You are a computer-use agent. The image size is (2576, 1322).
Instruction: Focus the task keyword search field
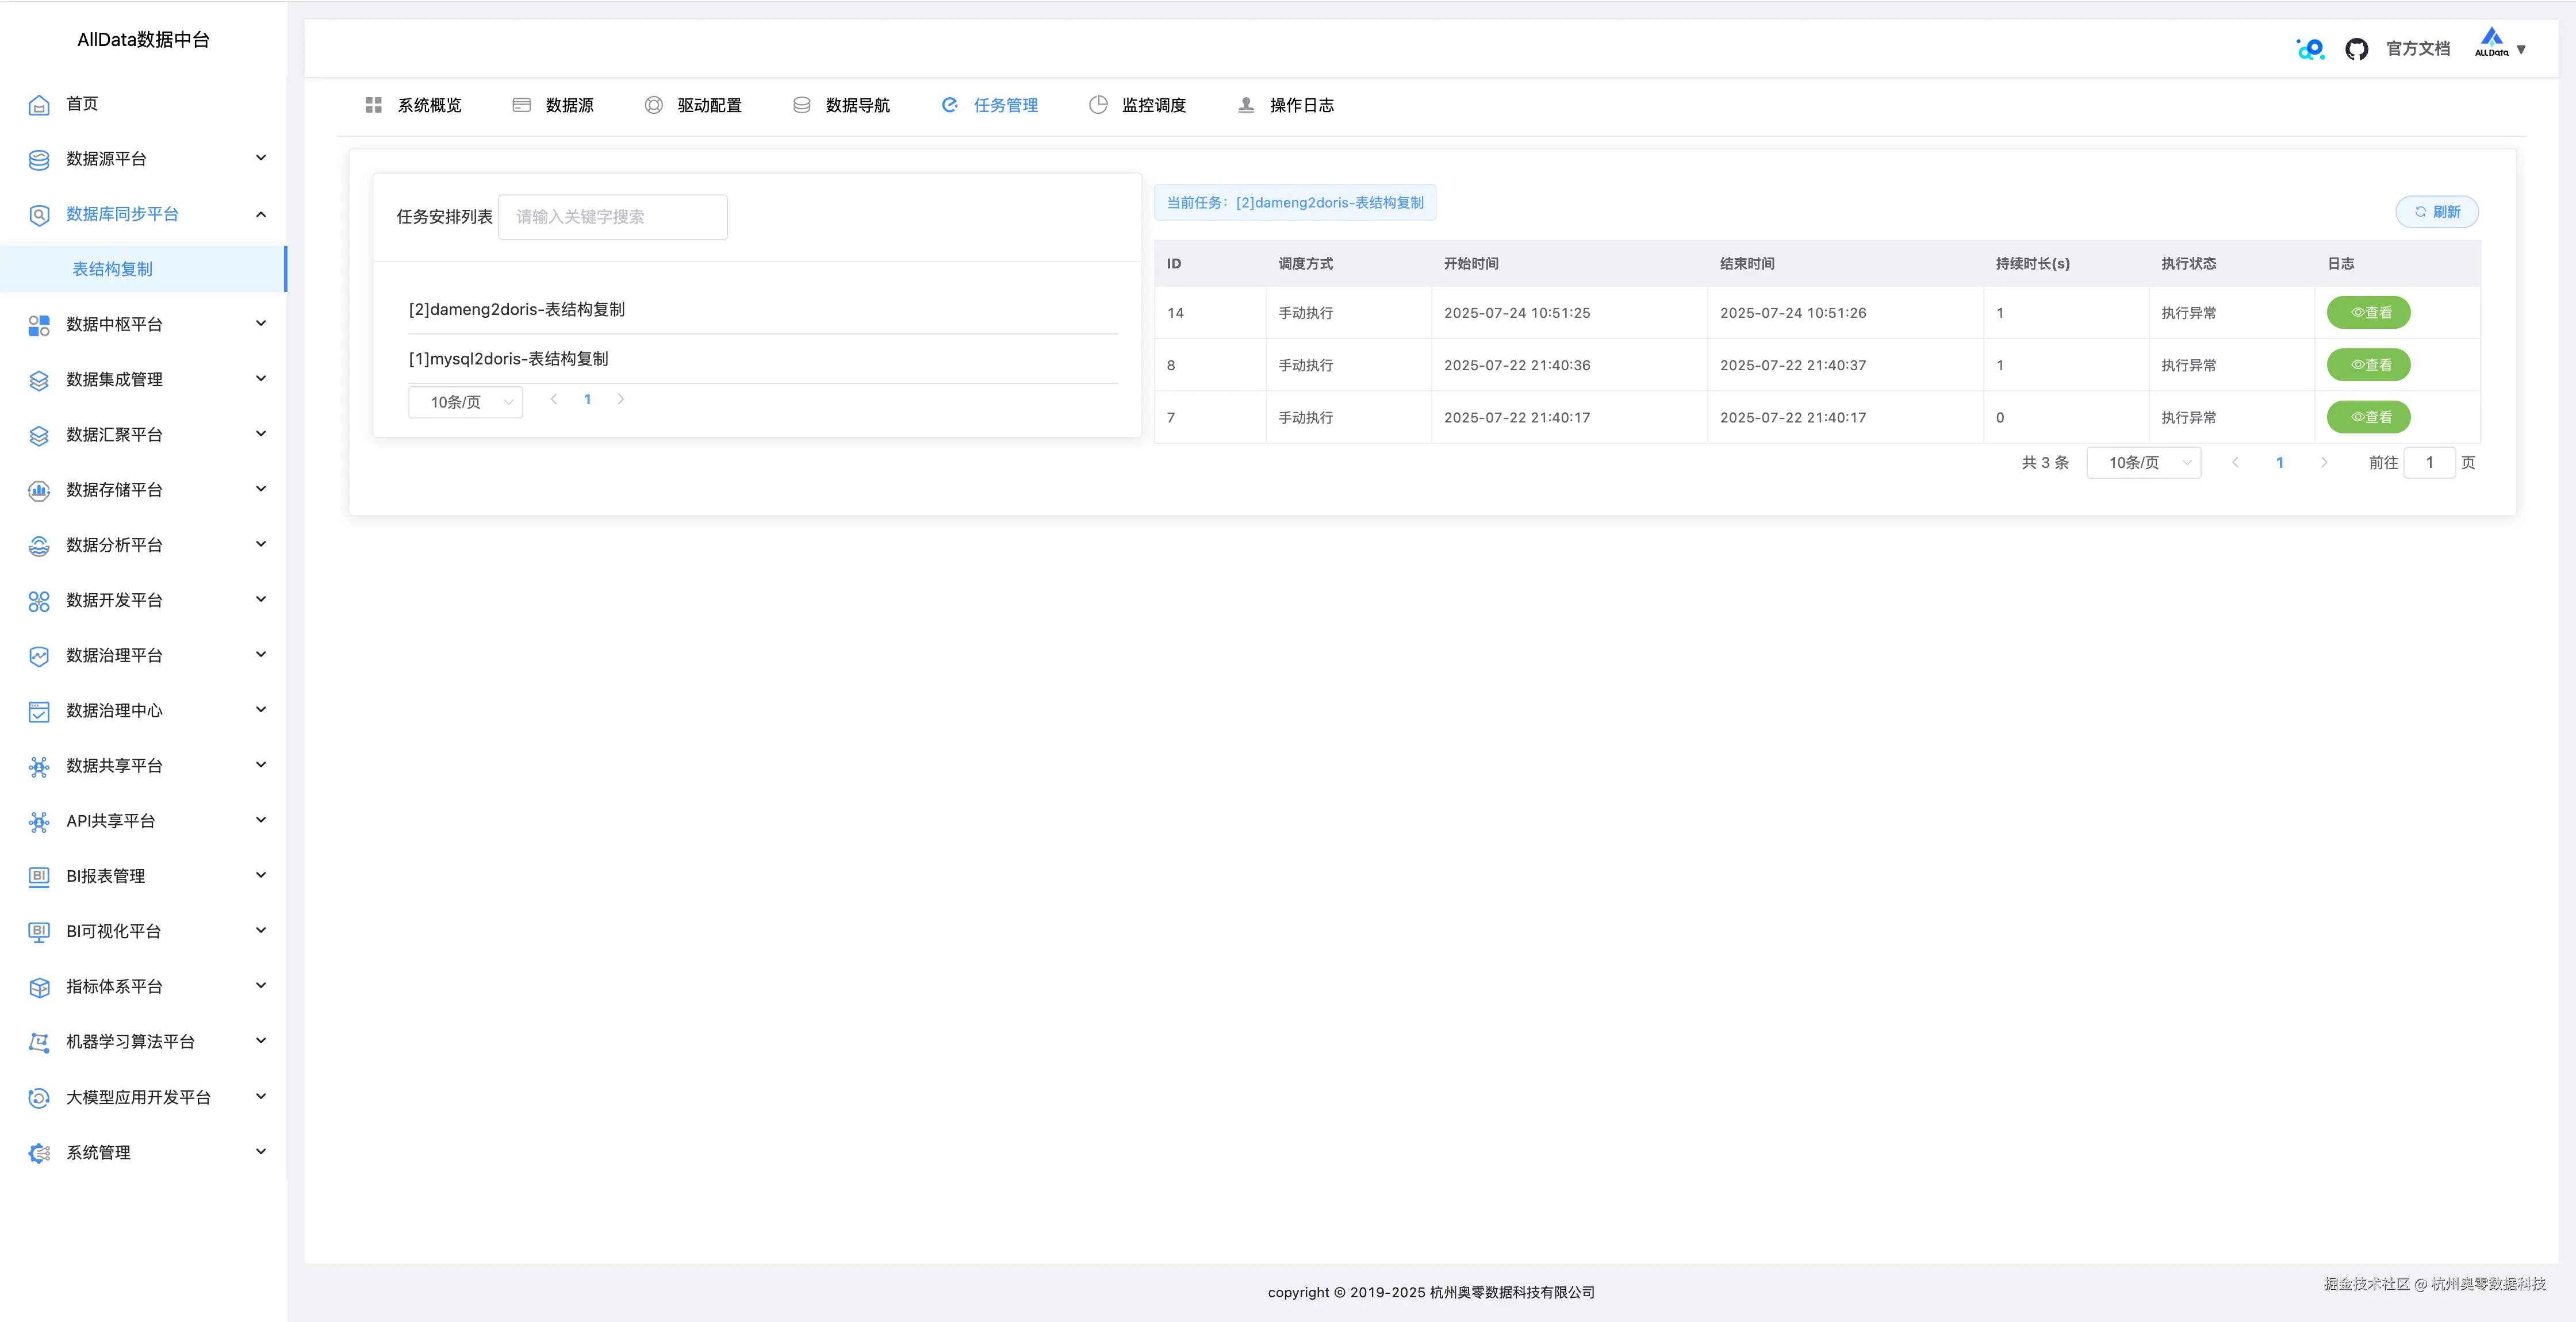(x=612, y=217)
